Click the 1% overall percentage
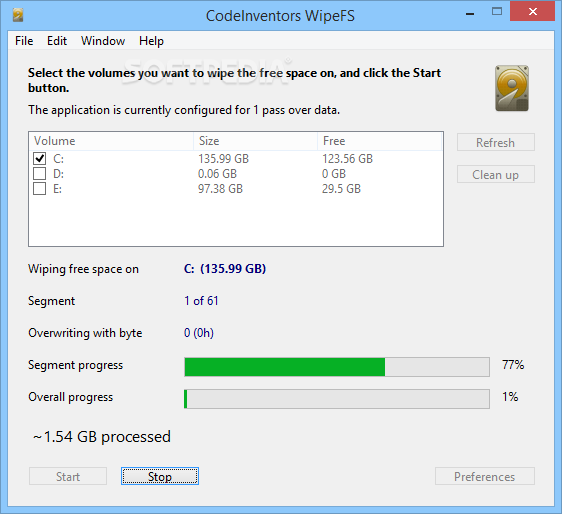This screenshot has height=514, width=562. pyautogui.click(x=510, y=397)
